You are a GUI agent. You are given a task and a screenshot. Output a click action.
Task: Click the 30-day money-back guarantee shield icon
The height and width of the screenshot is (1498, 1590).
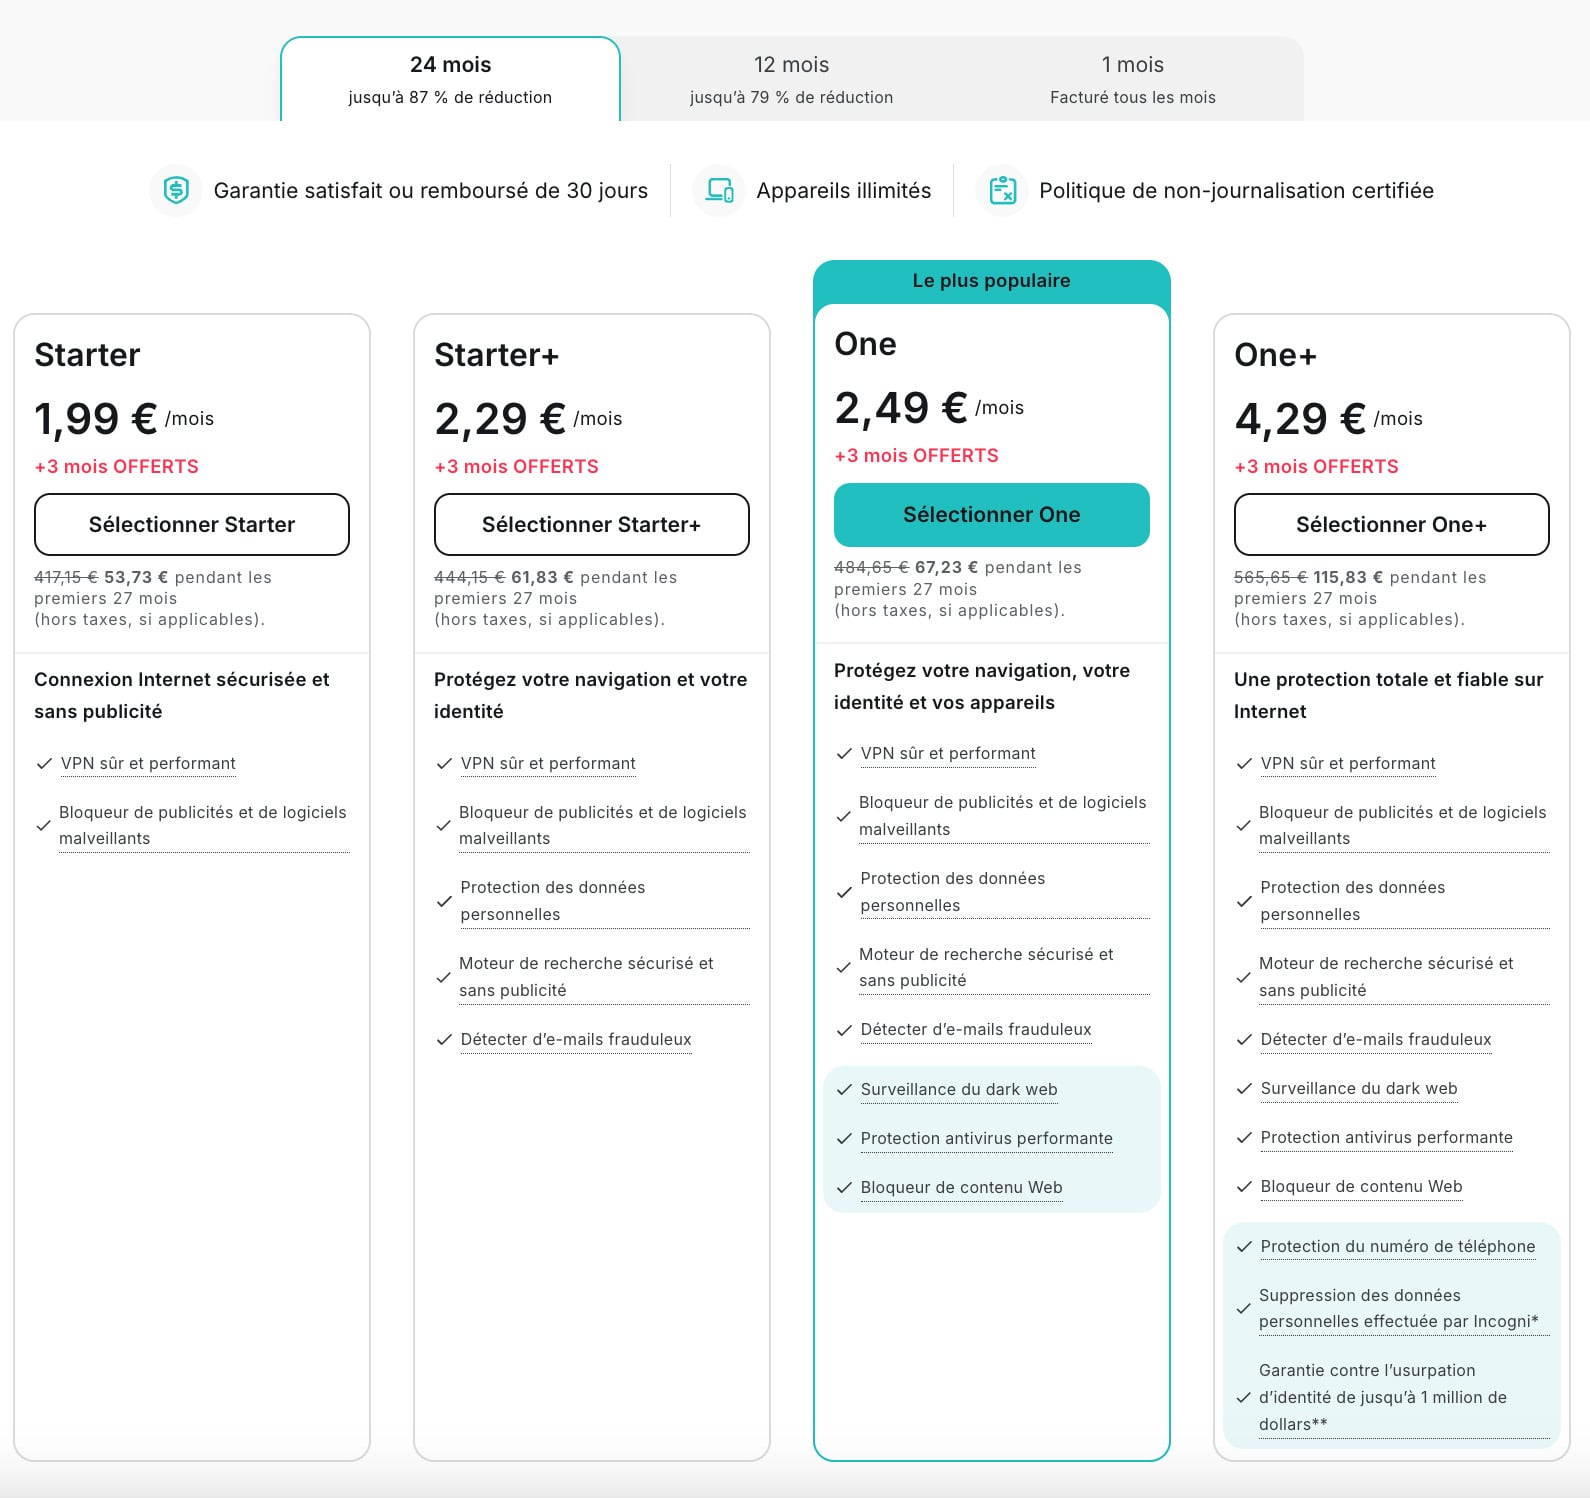point(175,190)
